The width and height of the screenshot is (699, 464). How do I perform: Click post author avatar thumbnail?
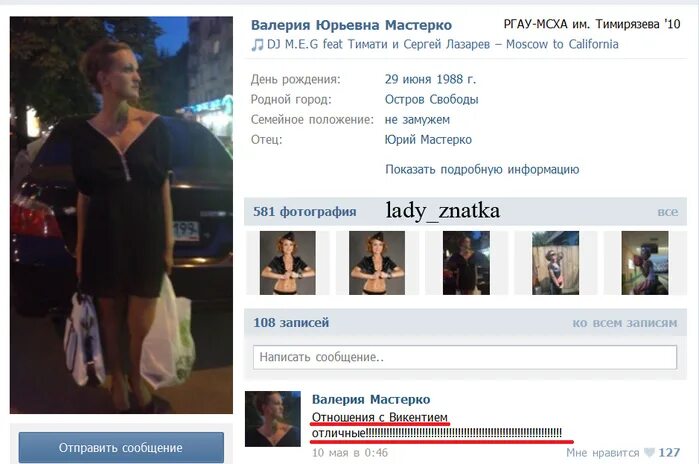coord(273,419)
